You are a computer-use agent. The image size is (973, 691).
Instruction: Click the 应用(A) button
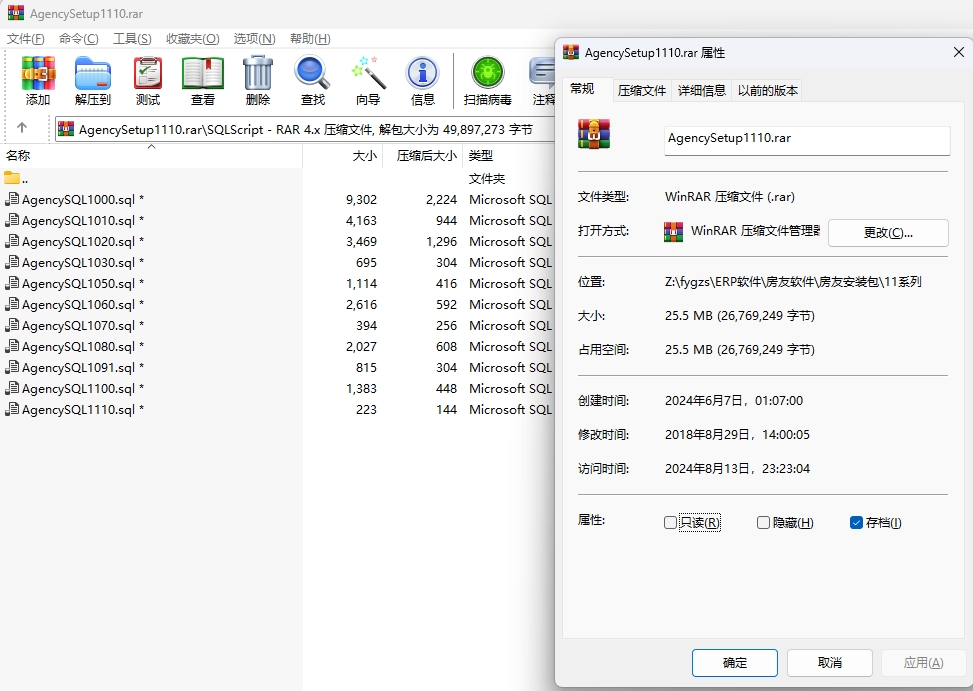(923, 663)
